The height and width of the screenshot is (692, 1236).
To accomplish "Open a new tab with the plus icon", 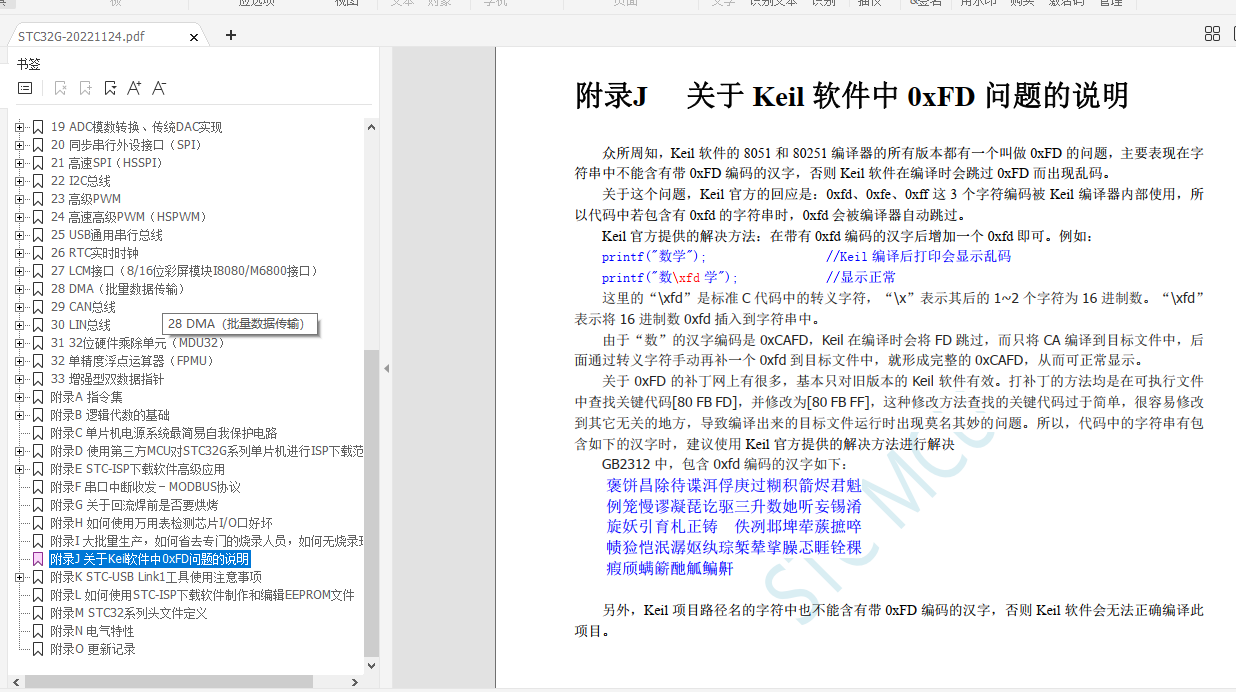I will 231,35.
